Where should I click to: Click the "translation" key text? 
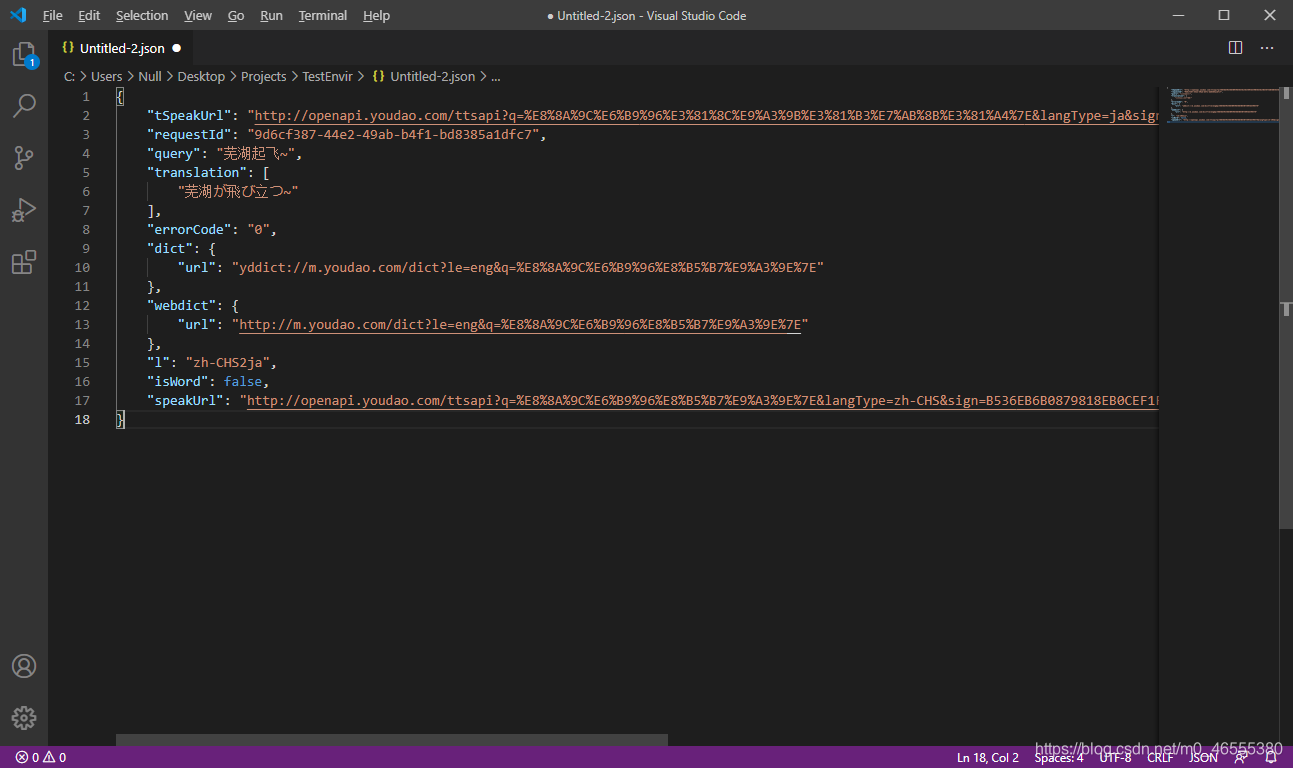[x=193, y=173]
